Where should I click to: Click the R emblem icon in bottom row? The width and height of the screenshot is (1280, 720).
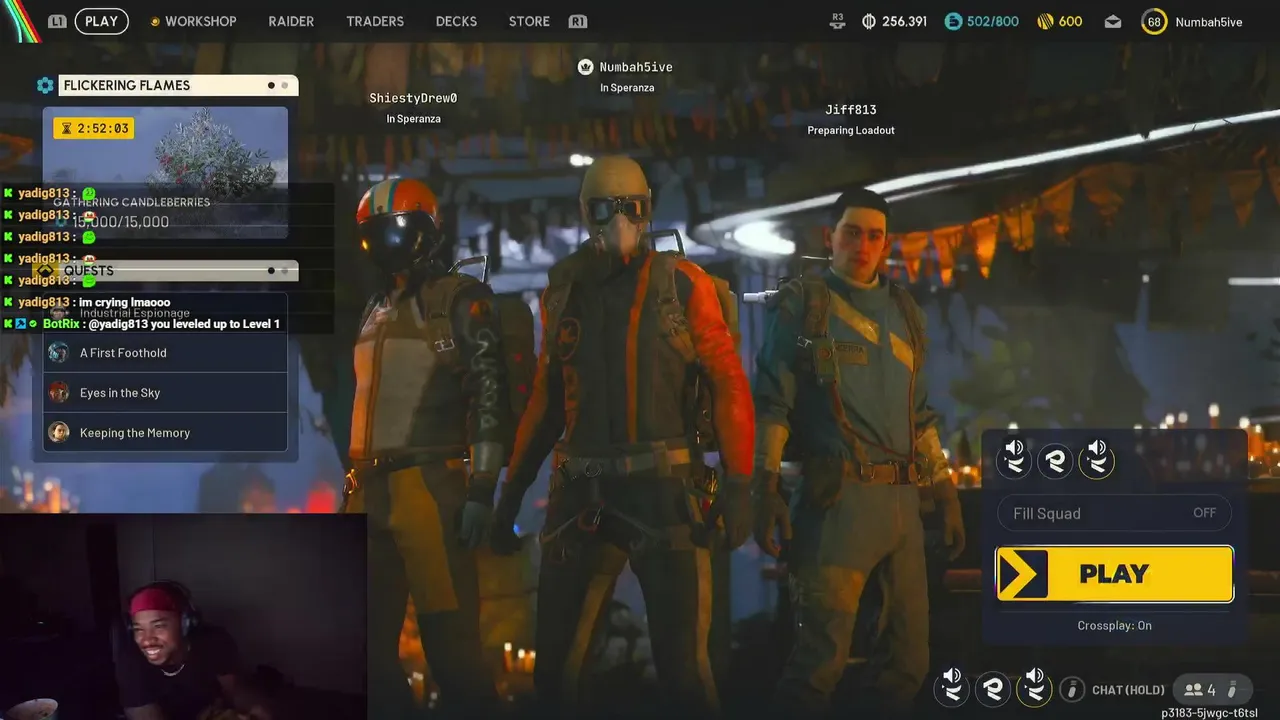coord(993,688)
